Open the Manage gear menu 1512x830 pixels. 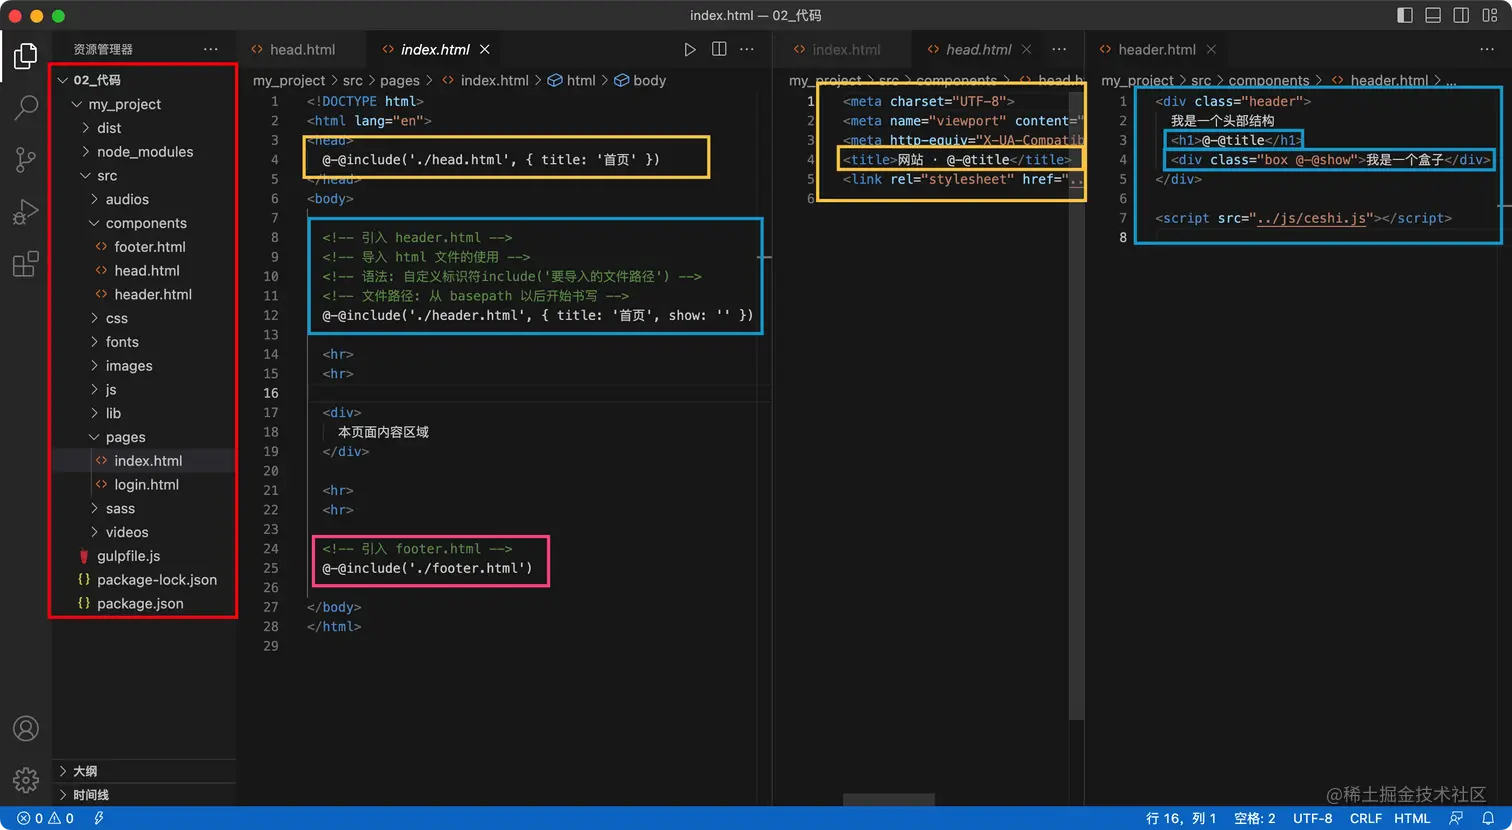coord(26,780)
